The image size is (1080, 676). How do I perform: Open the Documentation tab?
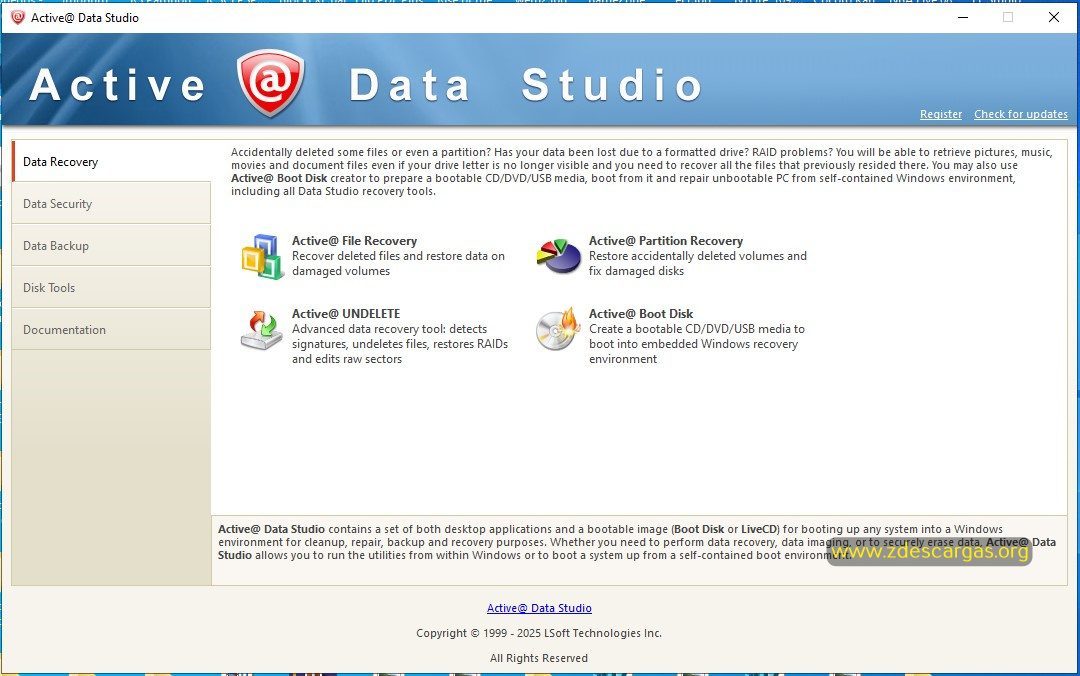pos(112,329)
